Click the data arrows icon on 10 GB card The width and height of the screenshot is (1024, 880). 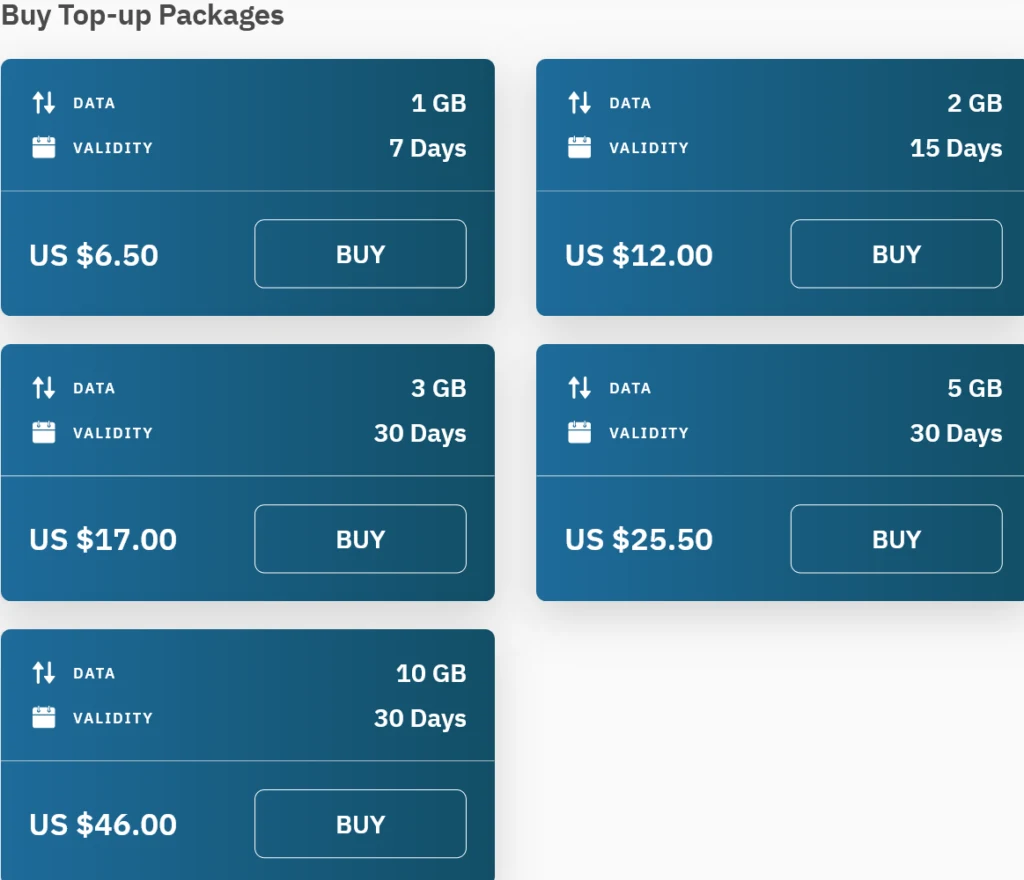[44, 673]
